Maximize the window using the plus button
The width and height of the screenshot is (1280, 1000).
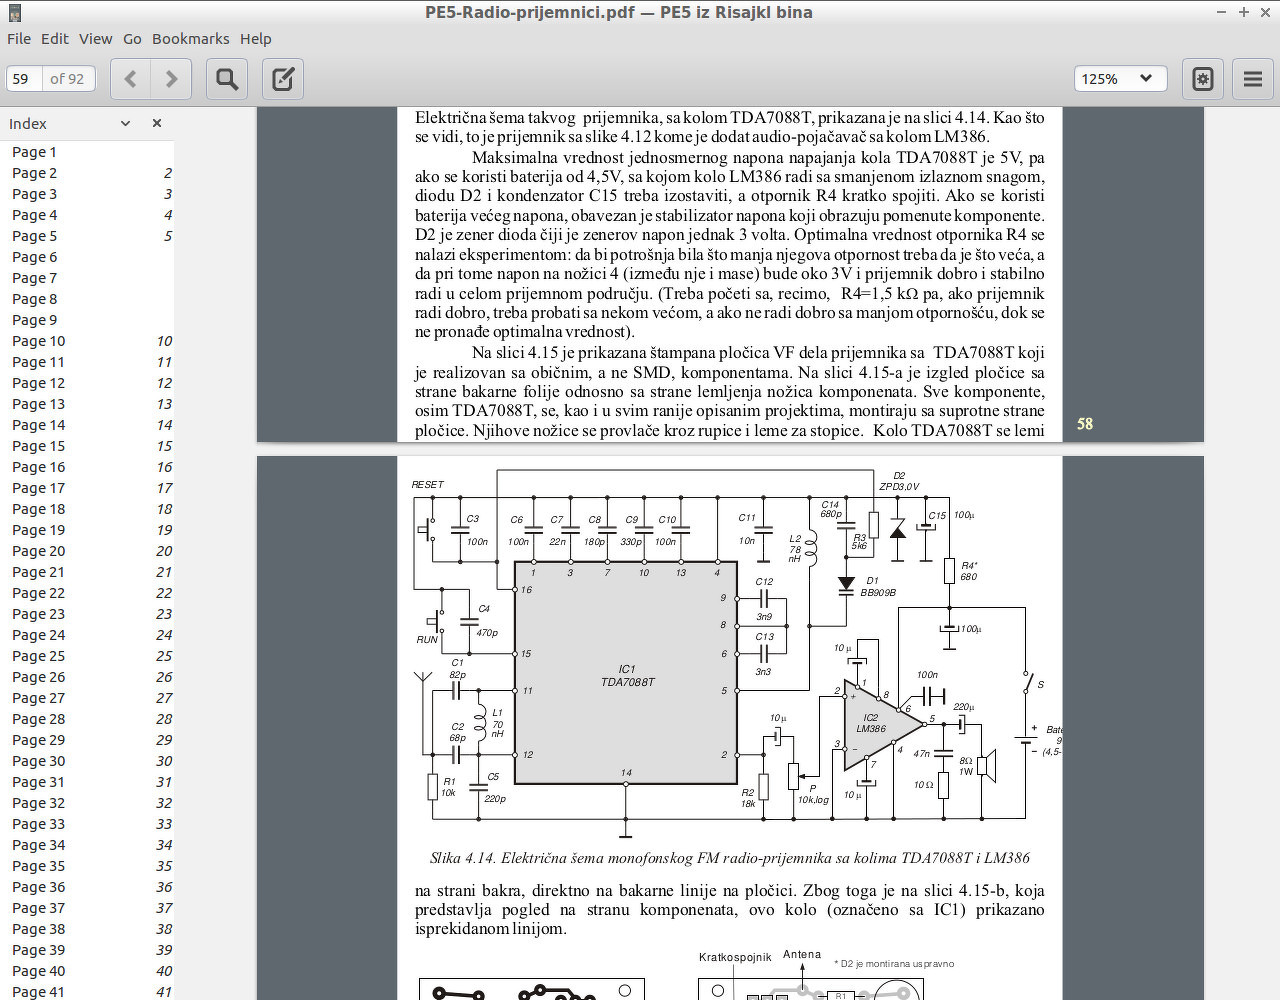pos(1243,12)
